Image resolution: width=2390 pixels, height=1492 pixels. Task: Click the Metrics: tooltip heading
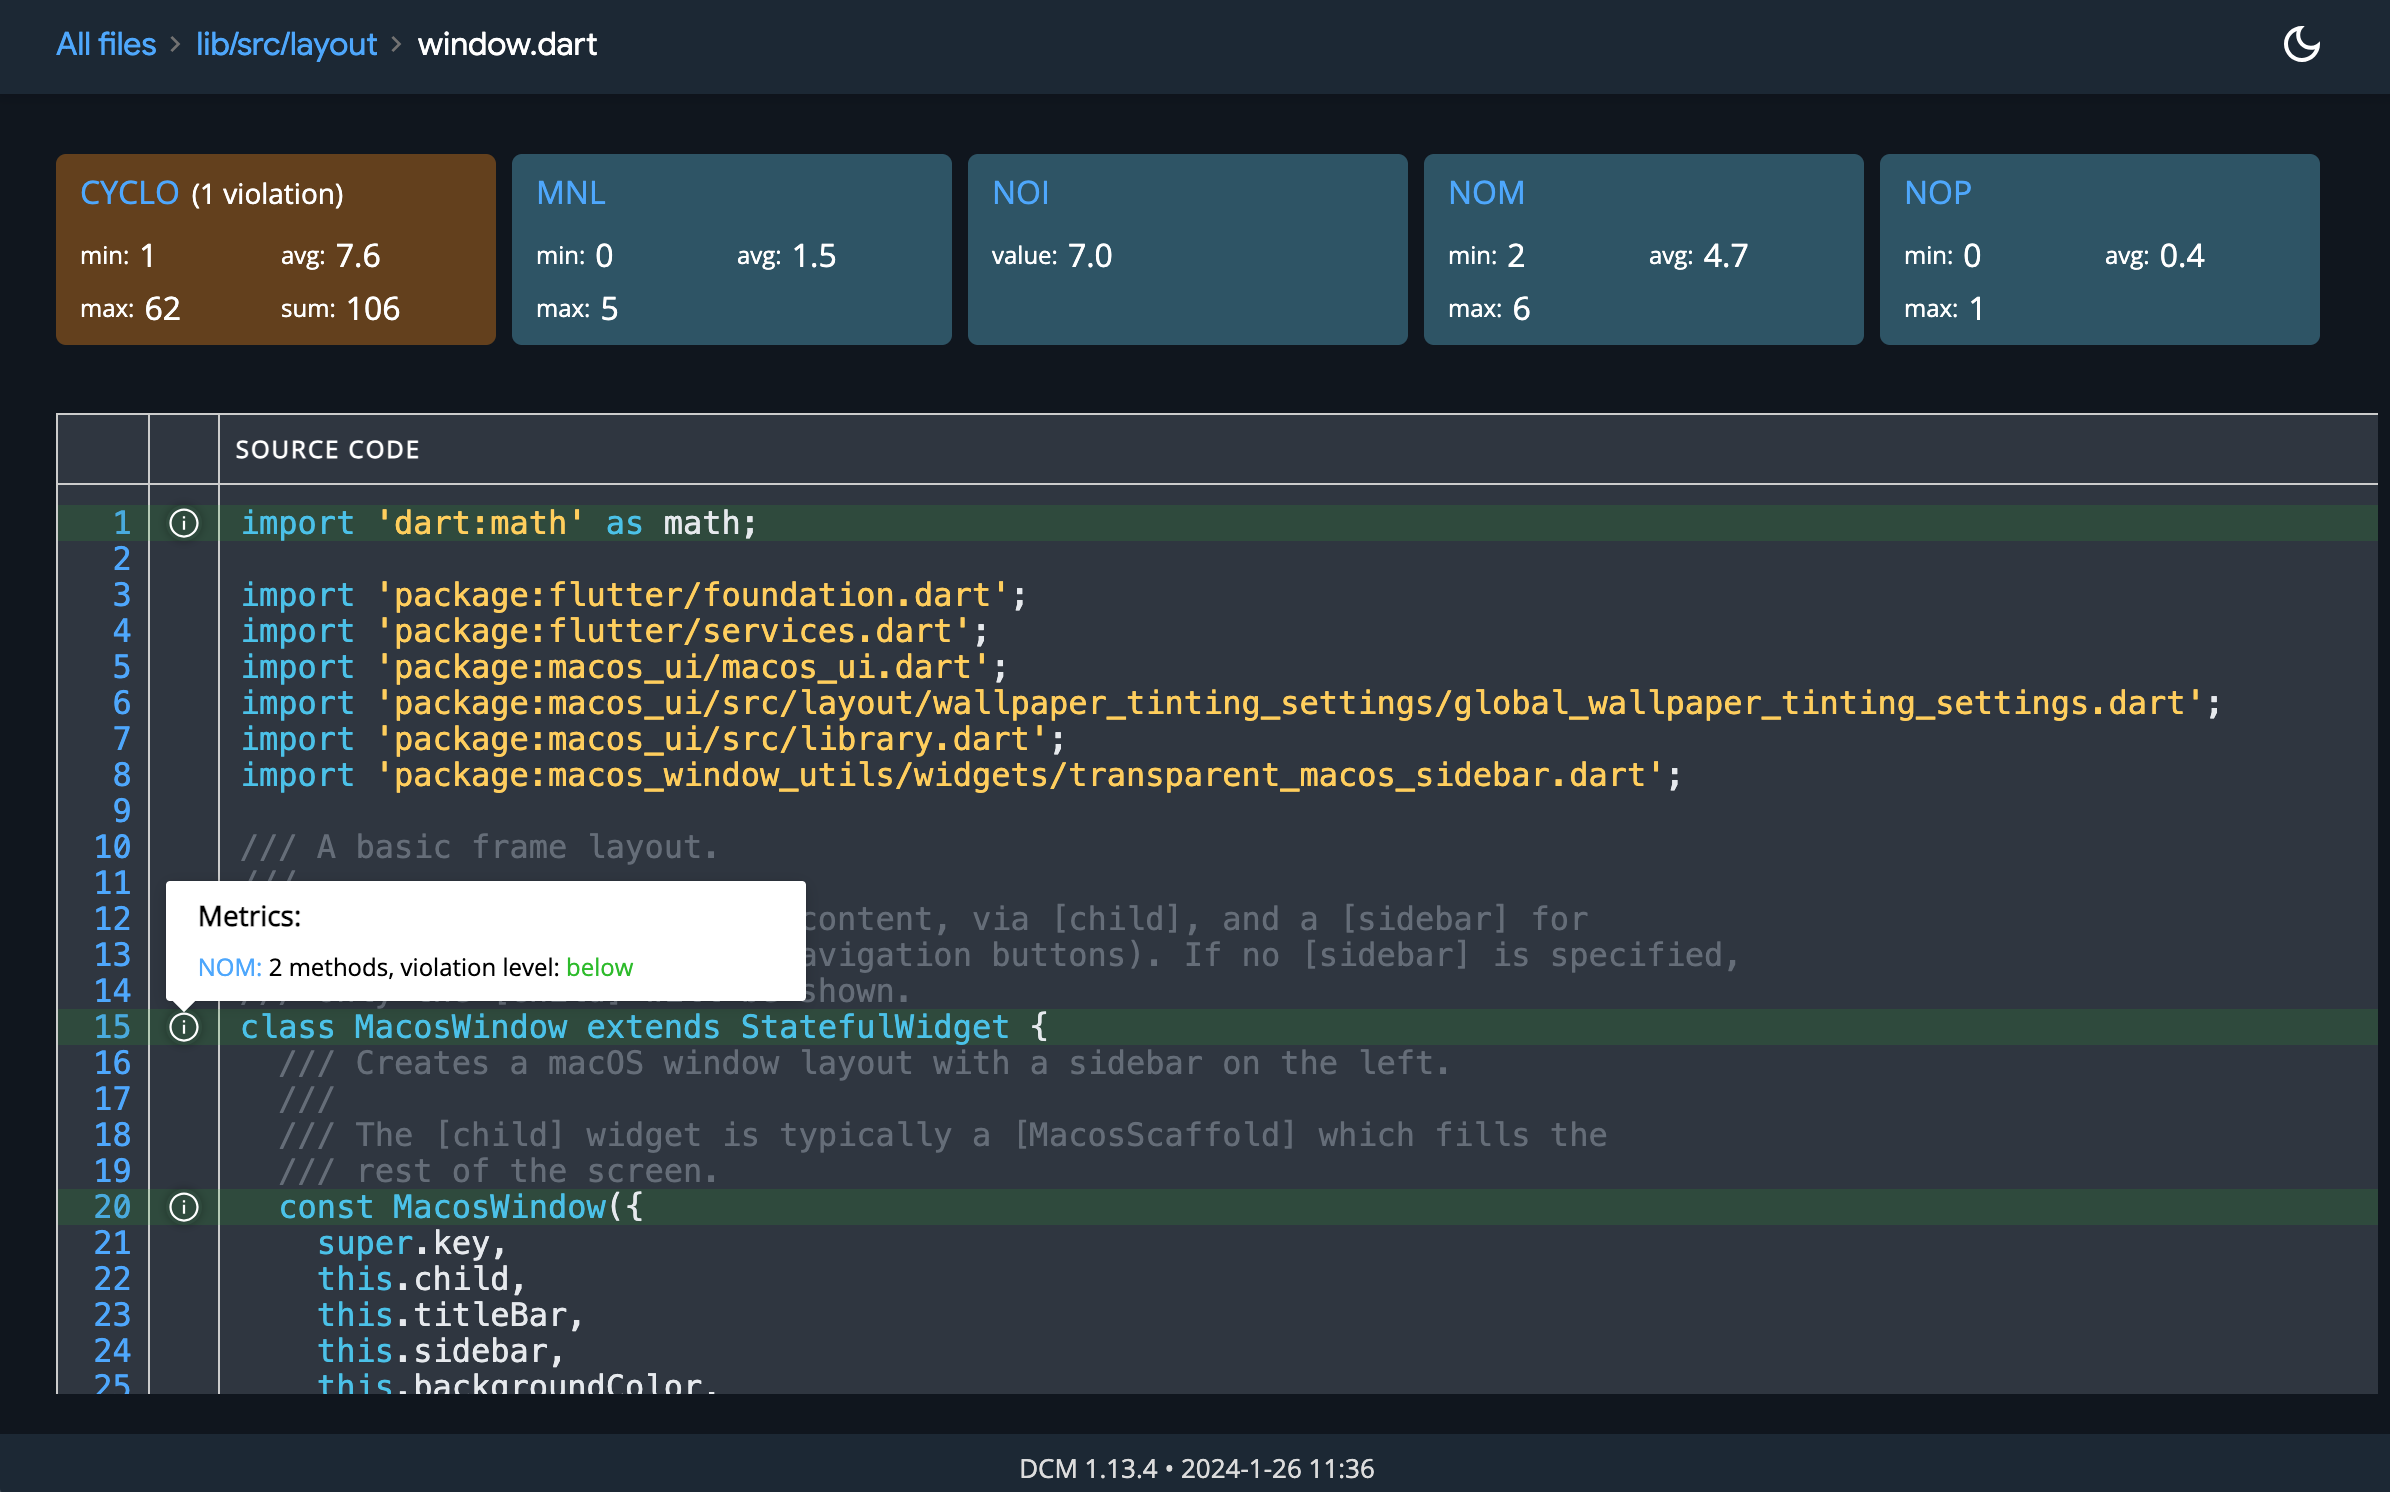coord(249,916)
